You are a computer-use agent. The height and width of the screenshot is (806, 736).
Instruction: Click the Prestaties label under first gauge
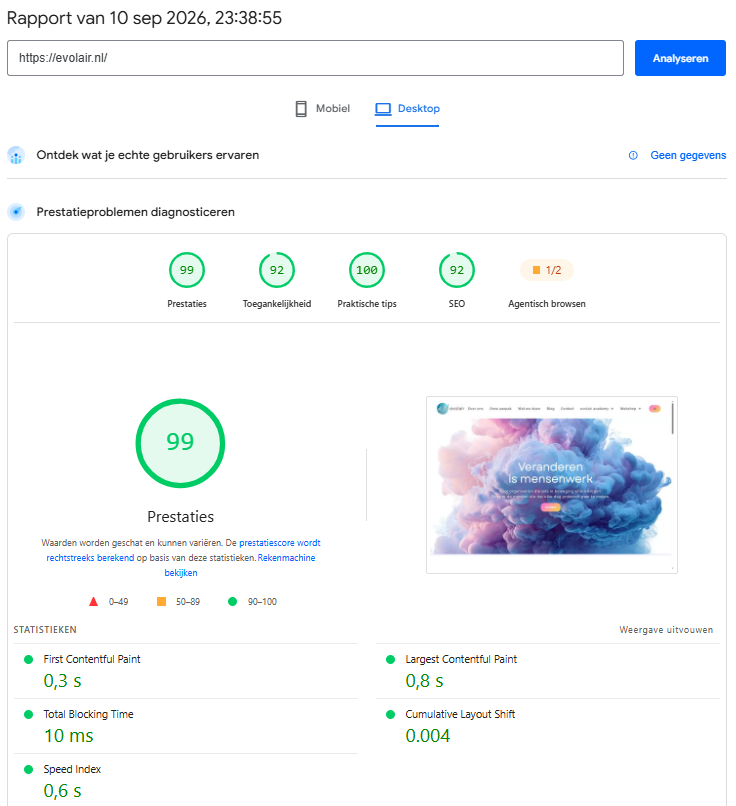pyautogui.click(x=187, y=304)
